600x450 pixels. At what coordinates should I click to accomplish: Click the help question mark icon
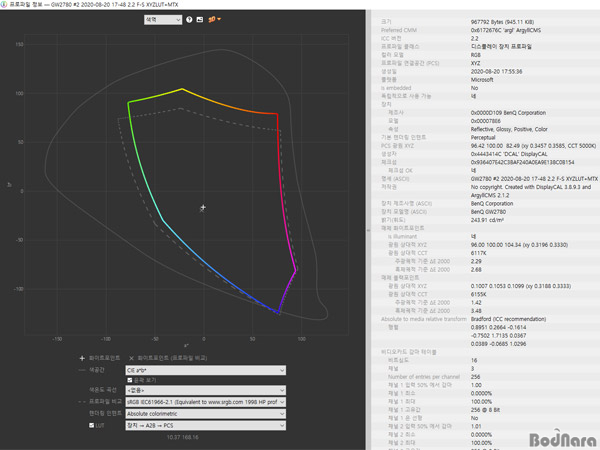point(189,20)
